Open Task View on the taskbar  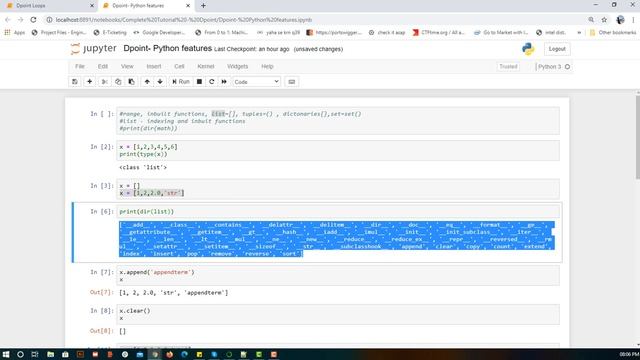pos(35,354)
